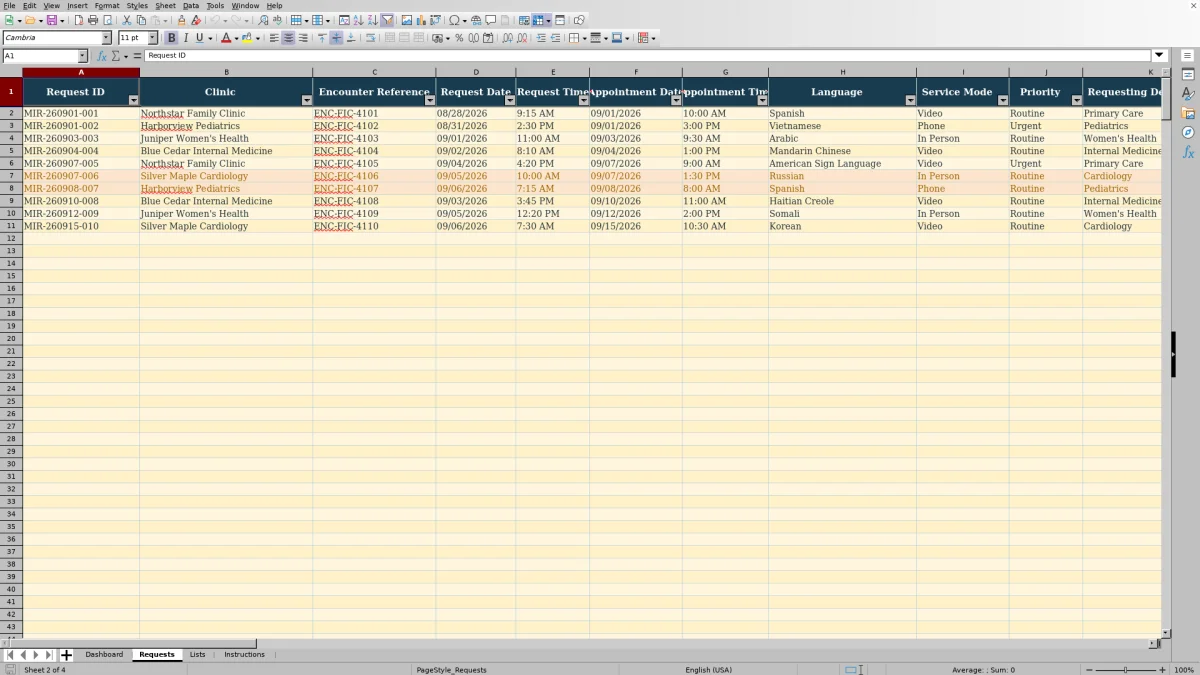Toggle Wrap Text option

370,38
